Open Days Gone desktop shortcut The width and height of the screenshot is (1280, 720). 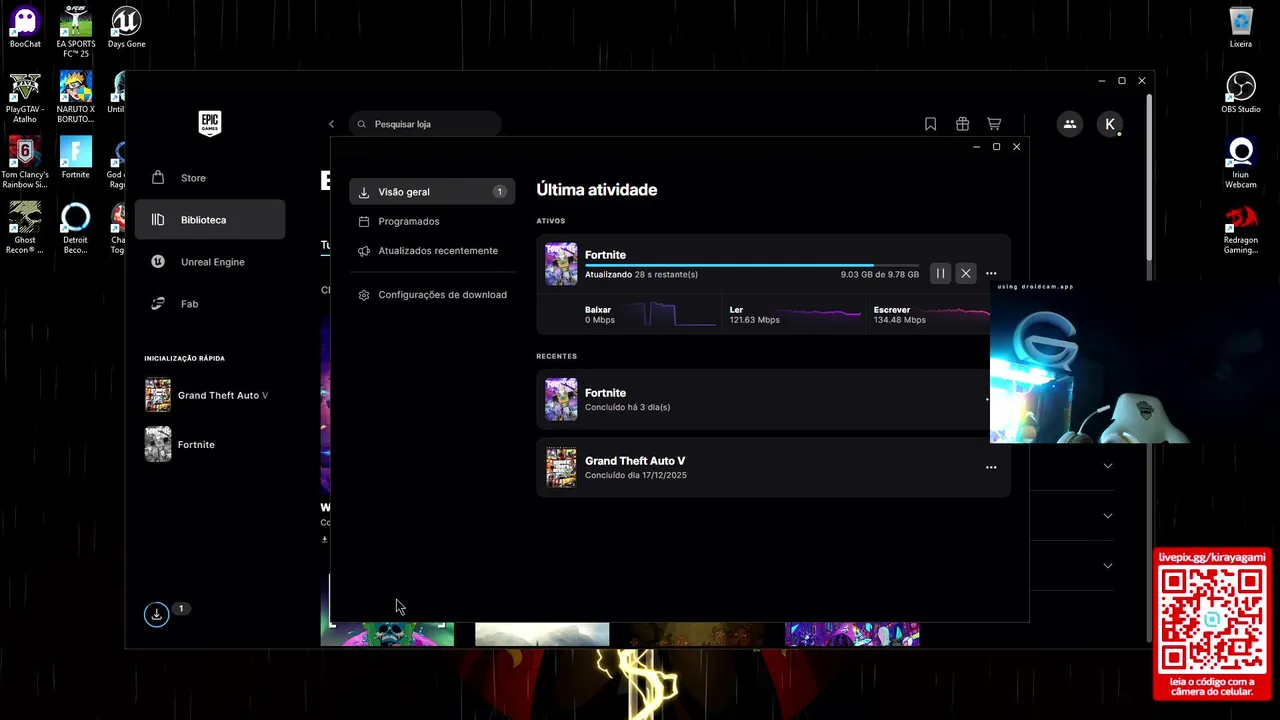(x=126, y=27)
